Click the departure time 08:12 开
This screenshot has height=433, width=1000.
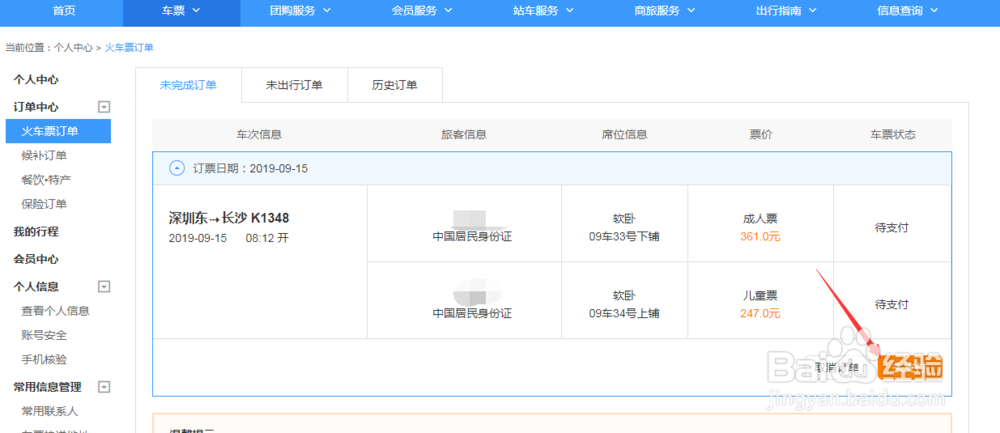tap(267, 239)
